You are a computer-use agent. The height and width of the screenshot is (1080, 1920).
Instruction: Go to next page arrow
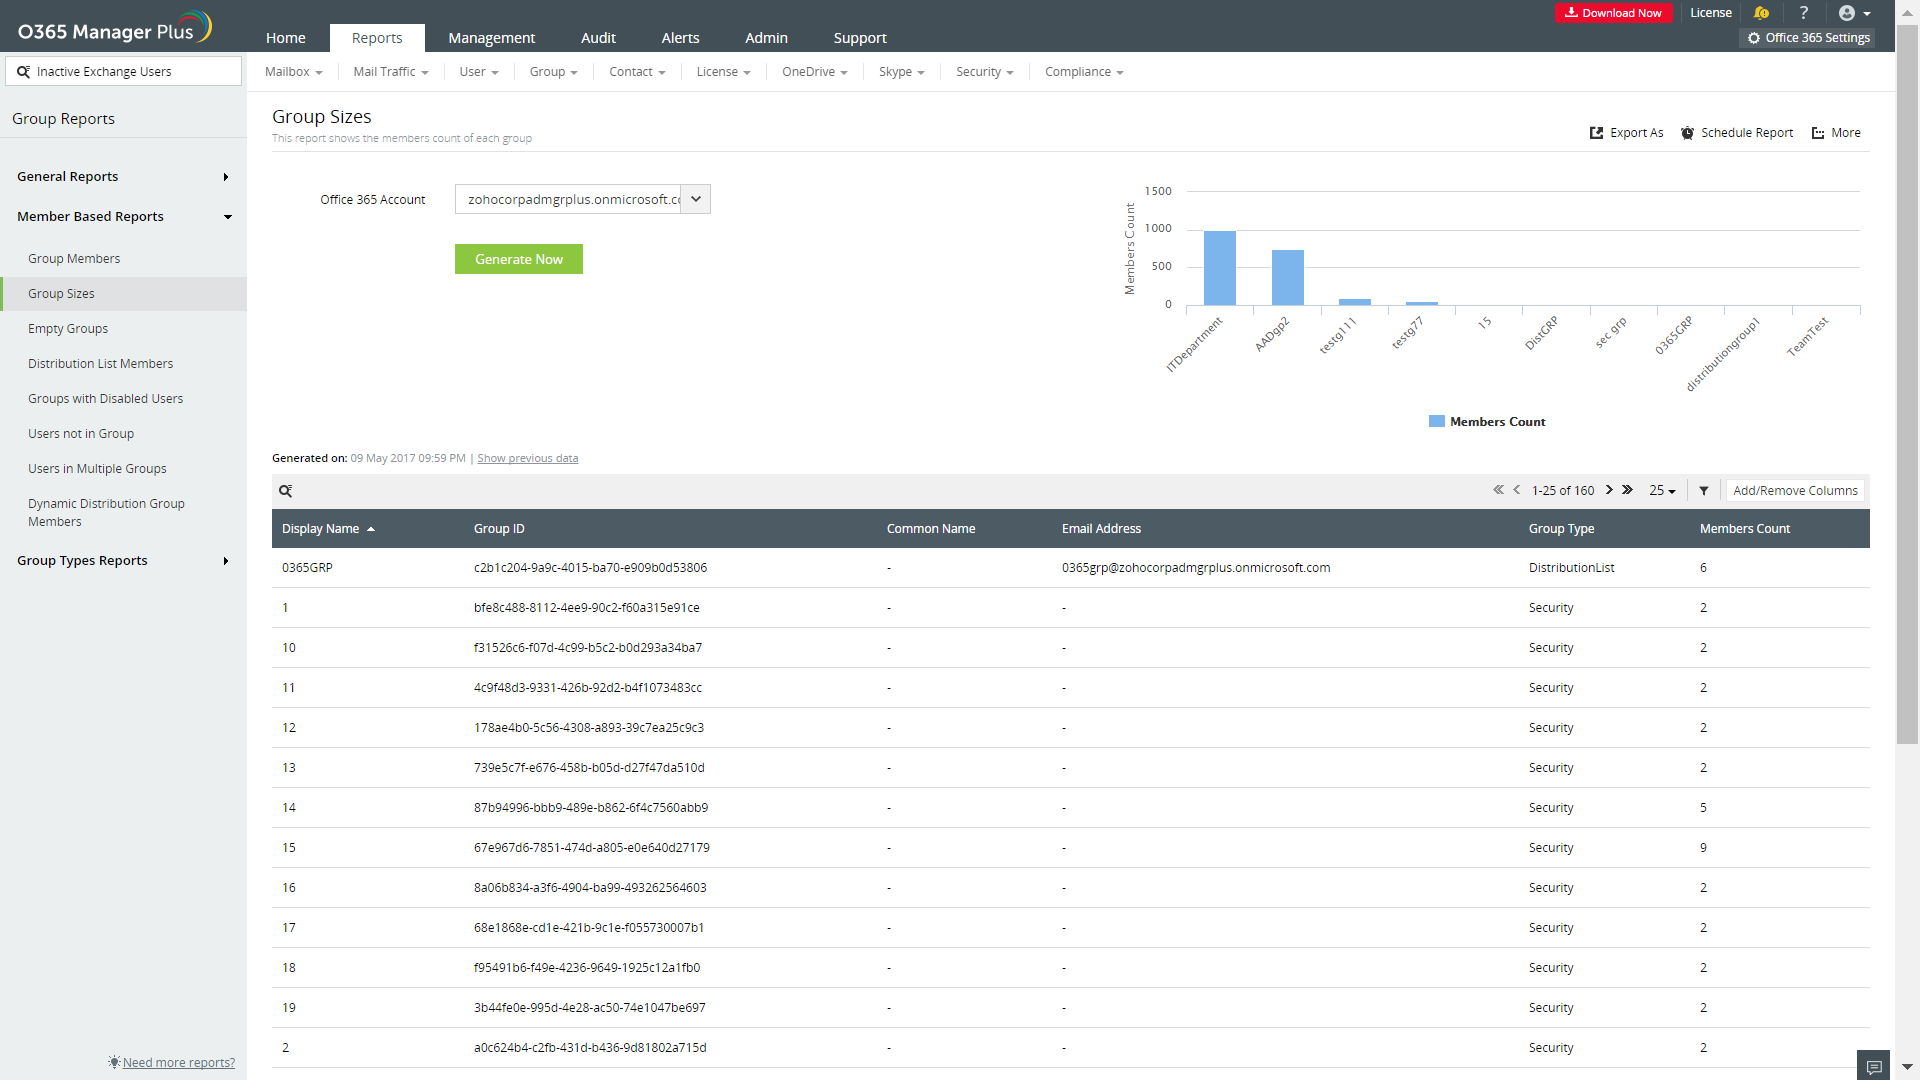(1609, 490)
